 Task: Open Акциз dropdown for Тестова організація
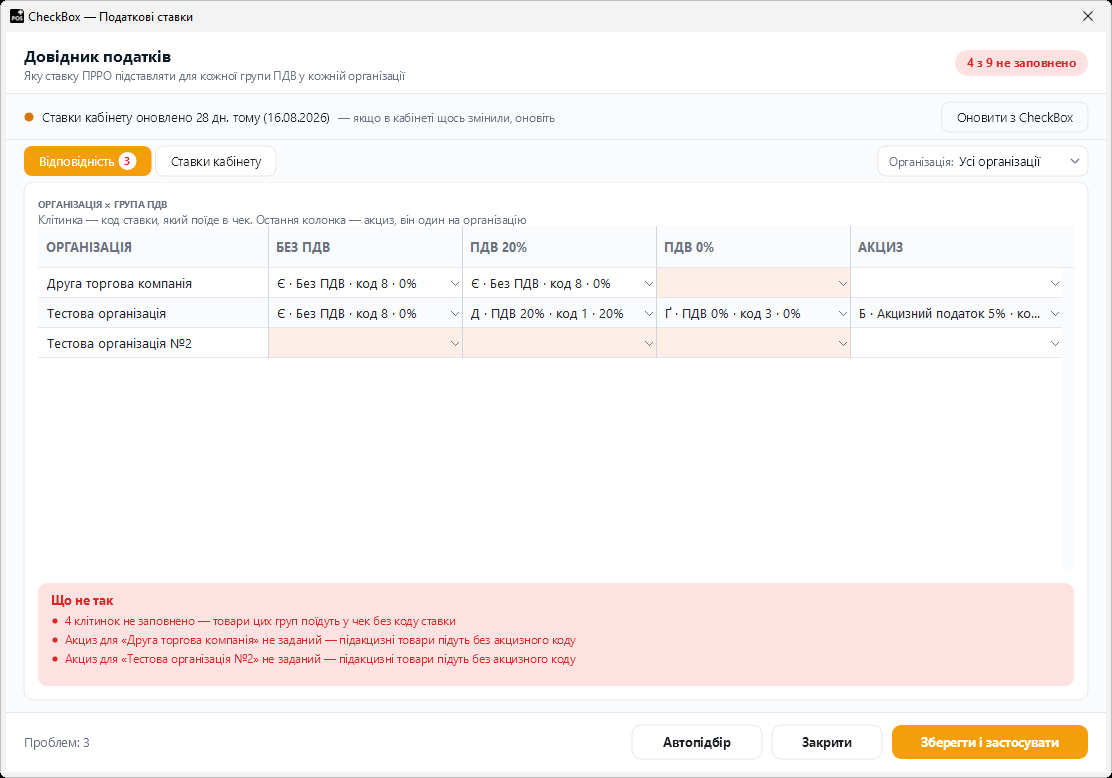click(957, 313)
